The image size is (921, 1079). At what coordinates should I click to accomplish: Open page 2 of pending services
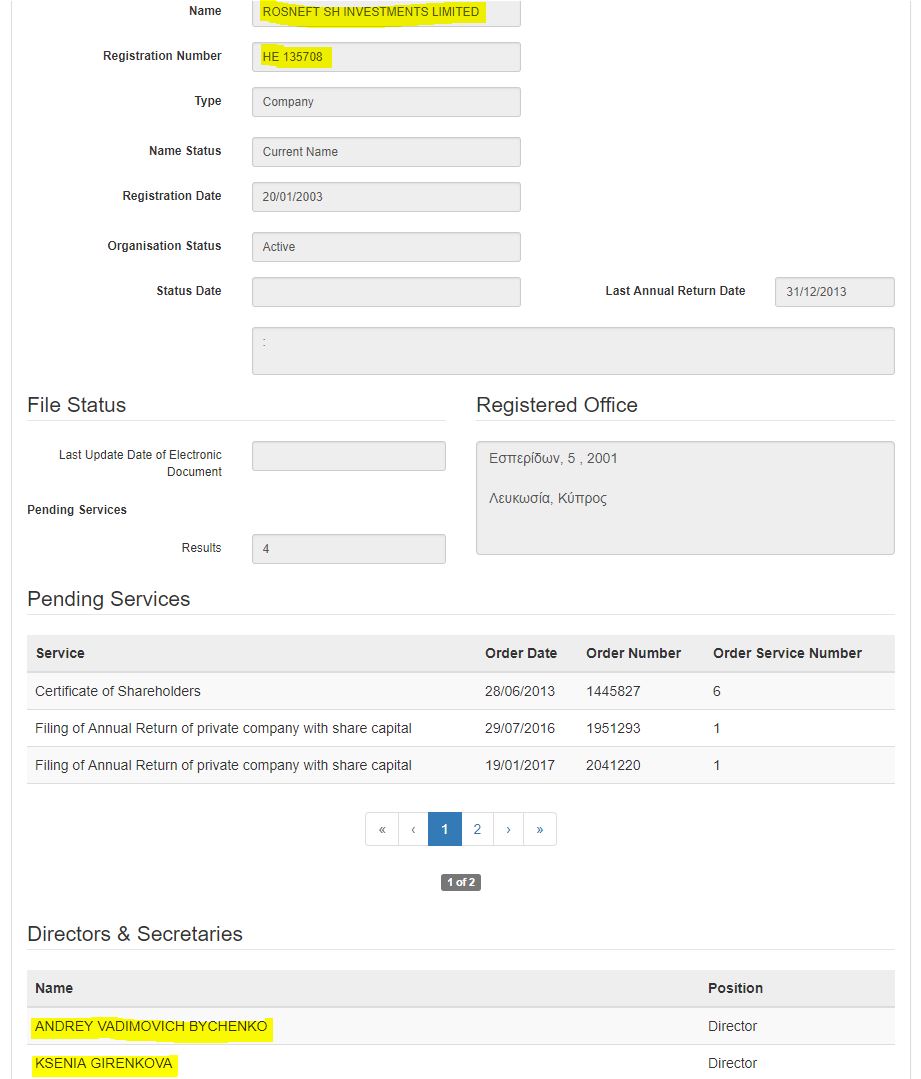pyautogui.click(x=477, y=829)
